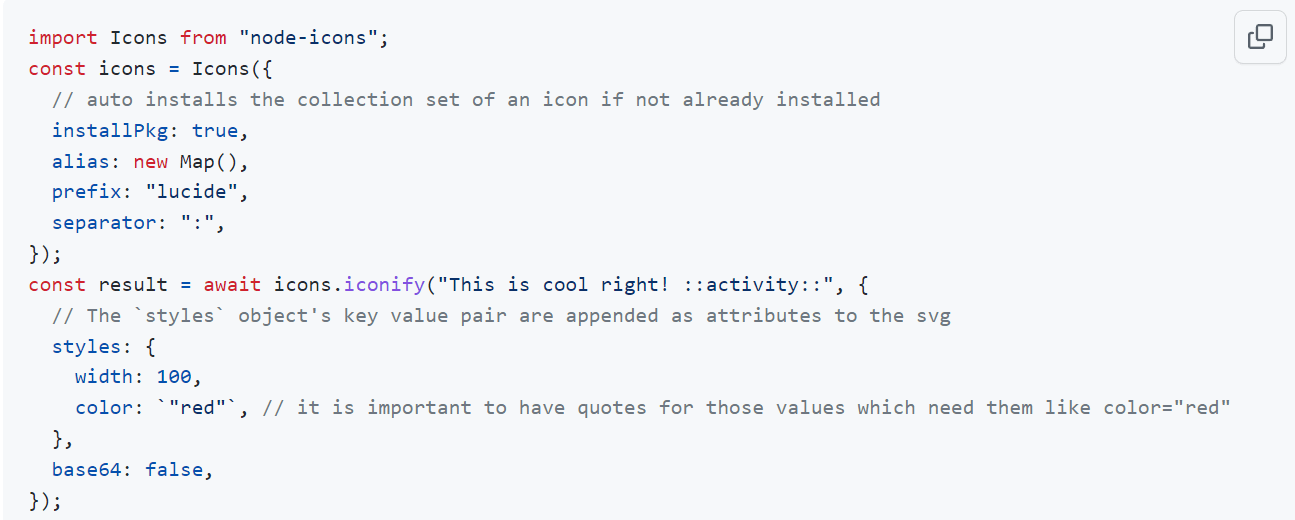The height and width of the screenshot is (520, 1295).
Task: Click the 'Icons' identifier after import
Action: (139, 38)
